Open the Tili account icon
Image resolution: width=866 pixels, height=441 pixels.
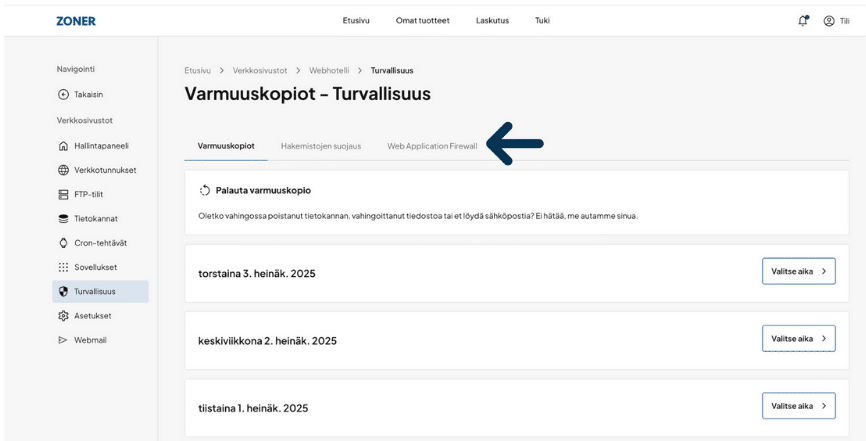coord(829,20)
